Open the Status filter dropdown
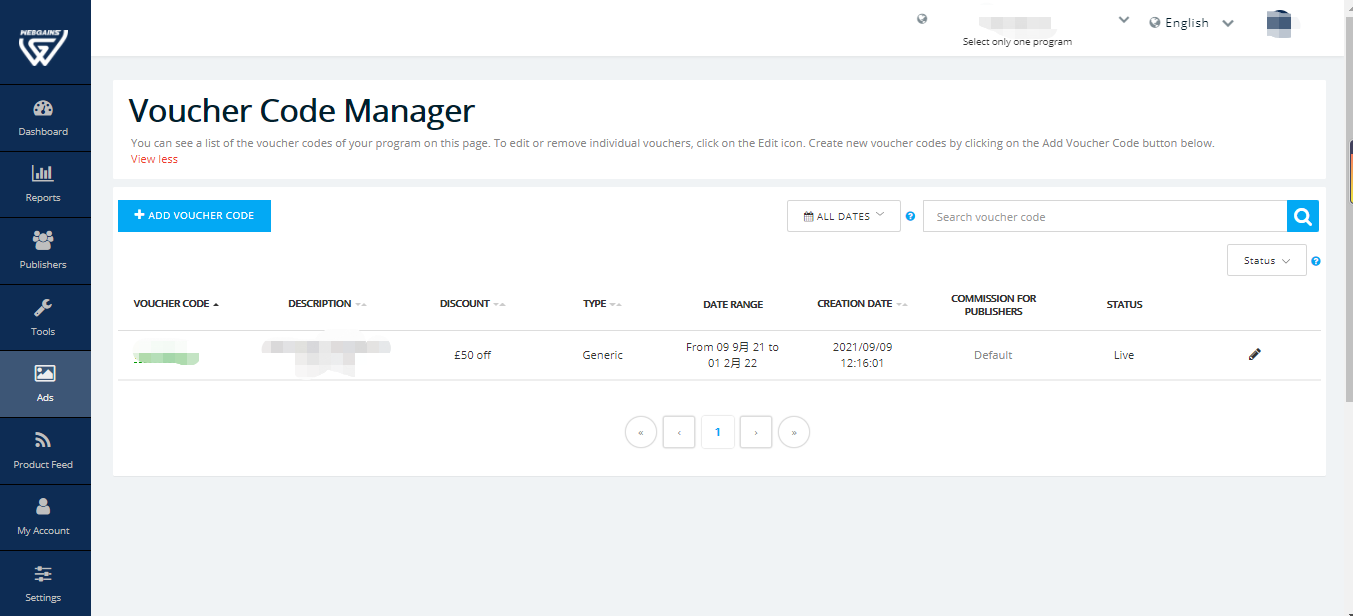The width and height of the screenshot is (1353, 616). [1267, 260]
